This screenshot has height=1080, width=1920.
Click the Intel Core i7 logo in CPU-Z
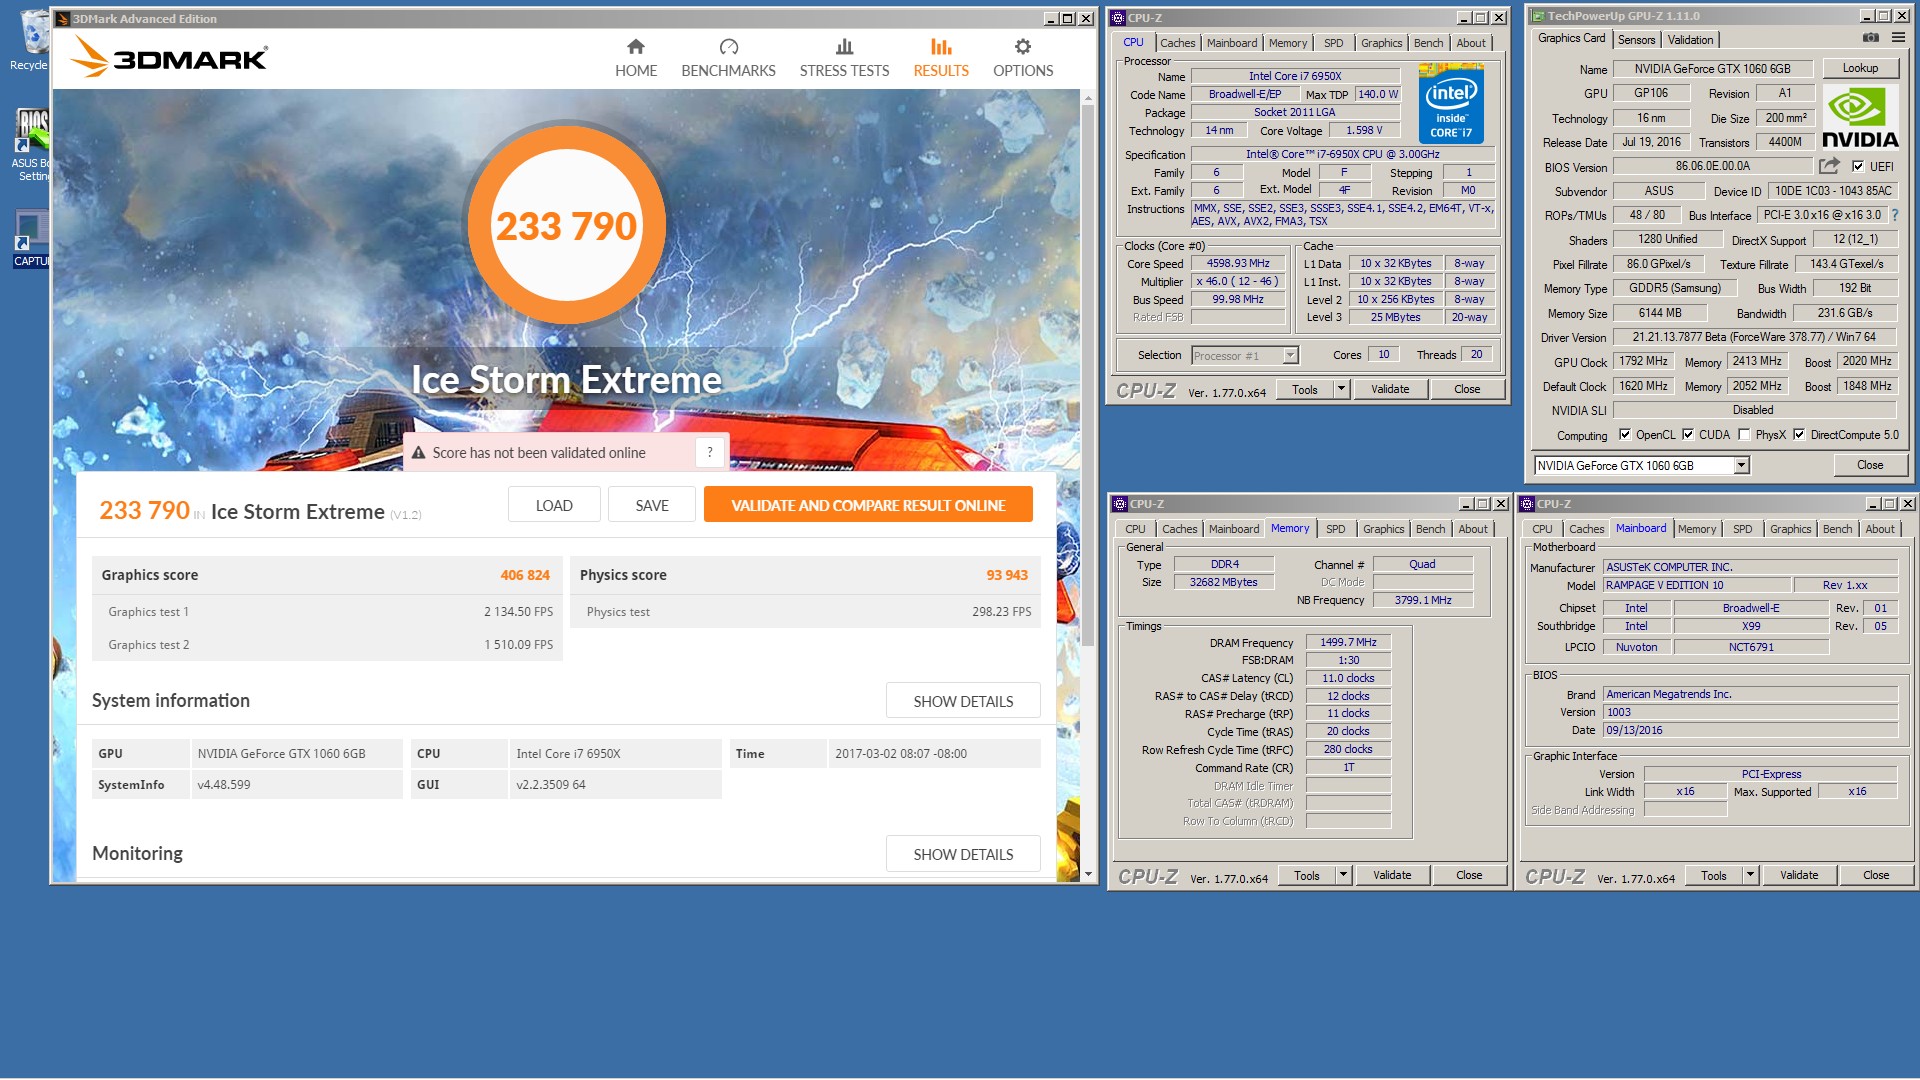tap(1450, 103)
